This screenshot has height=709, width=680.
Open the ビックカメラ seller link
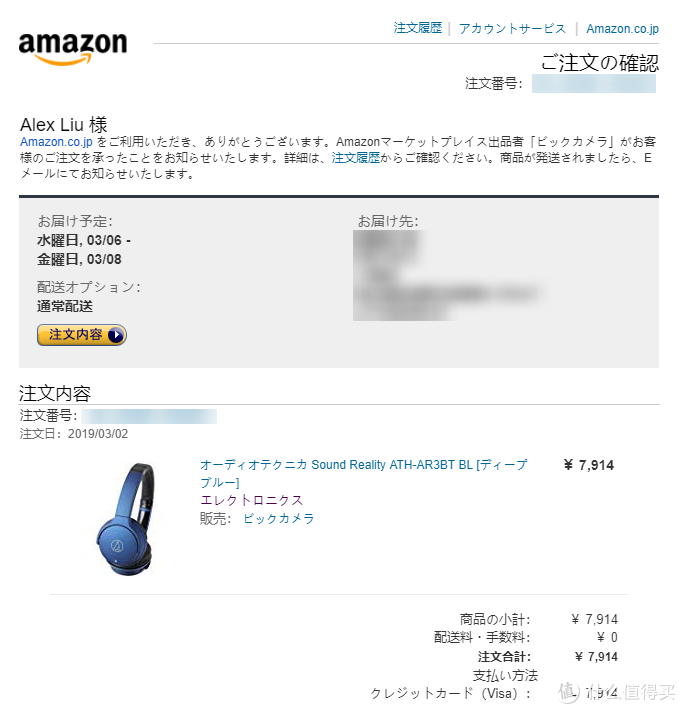pyautogui.click(x=279, y=518)
